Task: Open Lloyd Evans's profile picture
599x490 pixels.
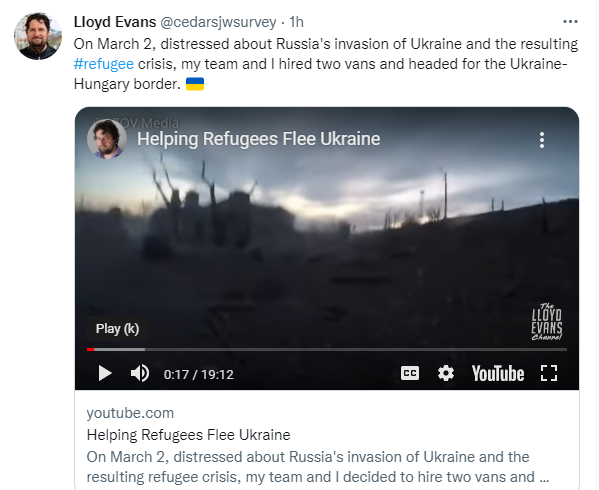Action: (38, 36)
